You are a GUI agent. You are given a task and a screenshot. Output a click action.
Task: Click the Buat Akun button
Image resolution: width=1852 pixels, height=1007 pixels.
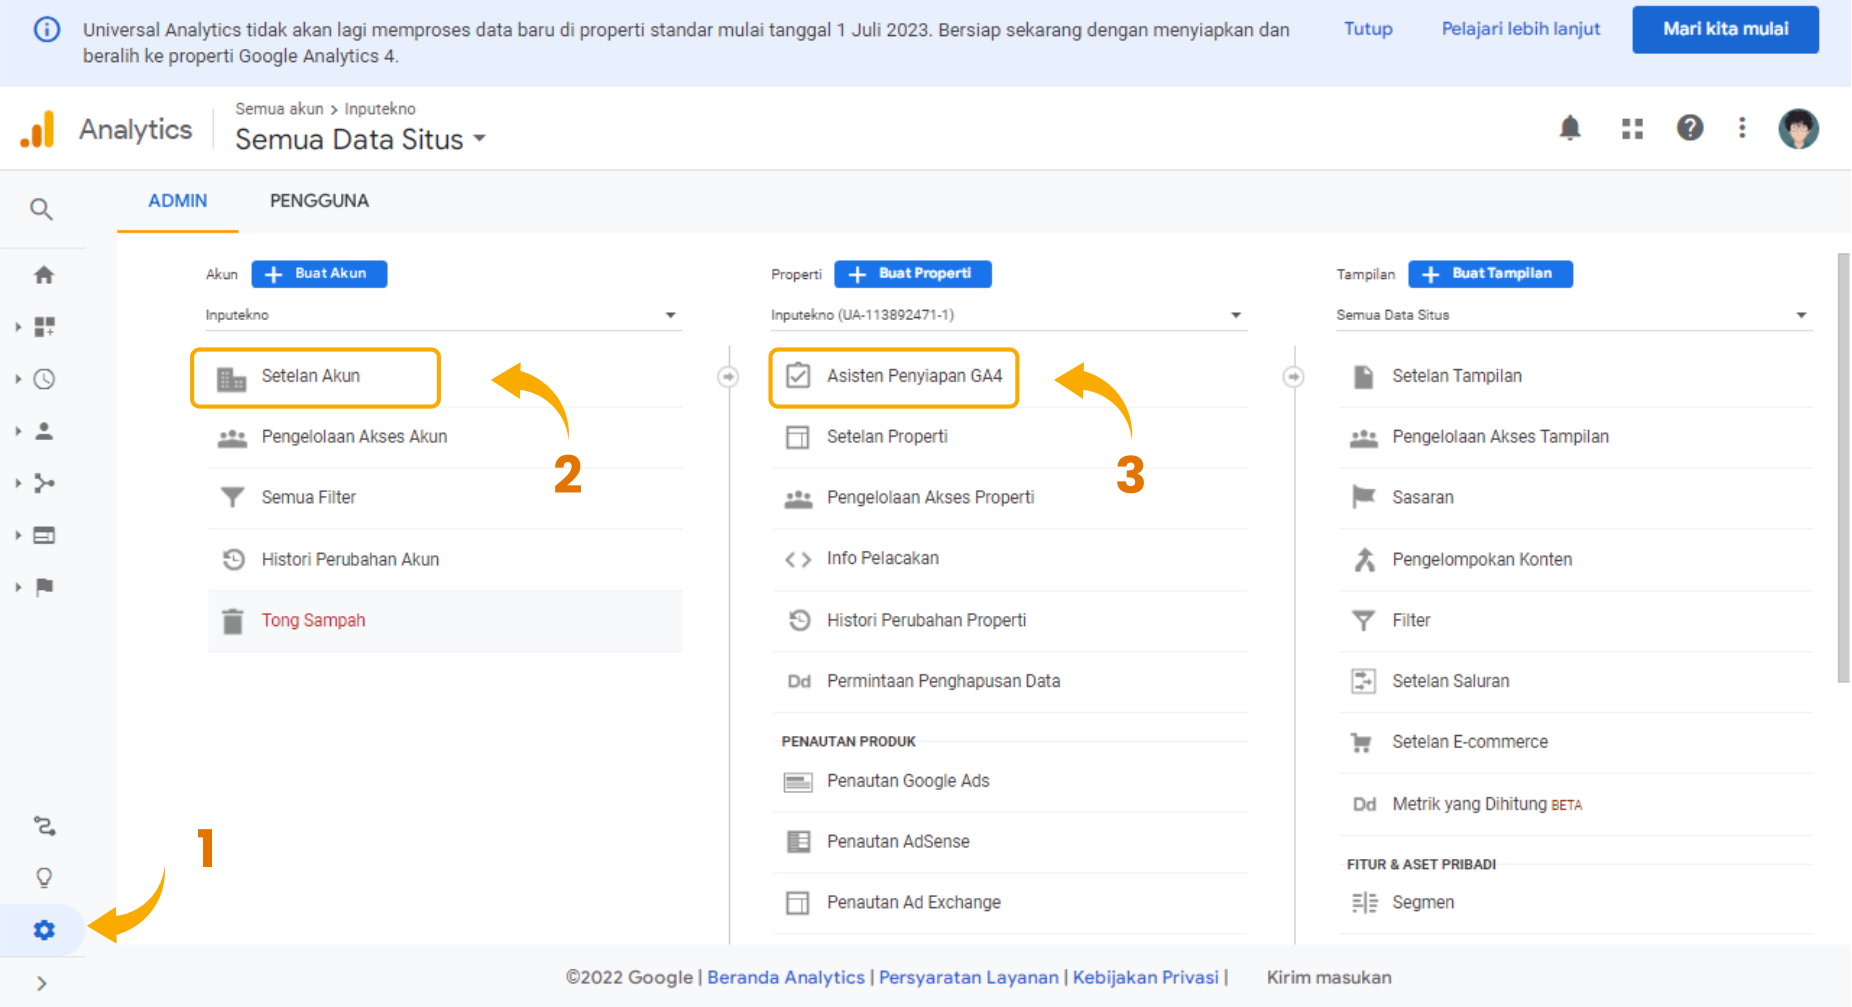tap(319, 274)
